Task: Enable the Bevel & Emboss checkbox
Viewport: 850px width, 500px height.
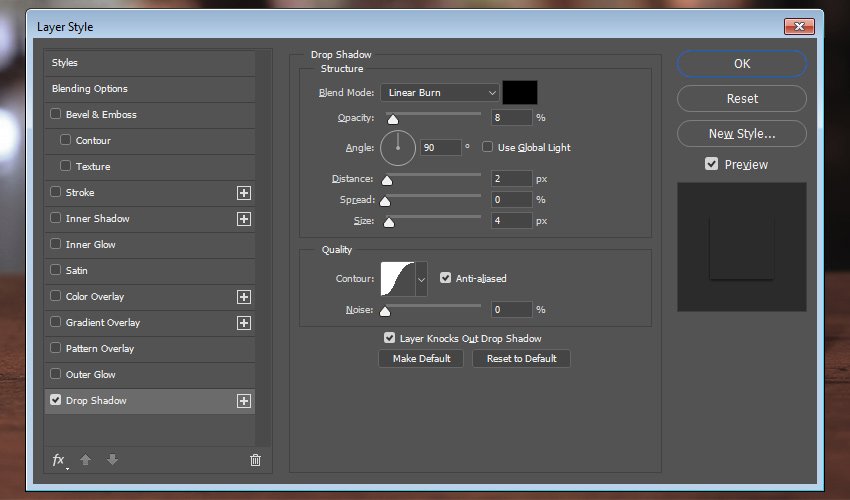Action: (55, 114)
